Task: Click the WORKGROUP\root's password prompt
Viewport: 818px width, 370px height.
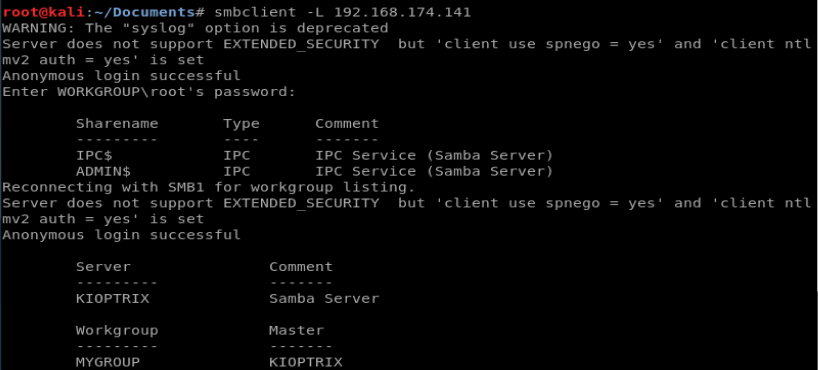Action: [x=149, y=92]
